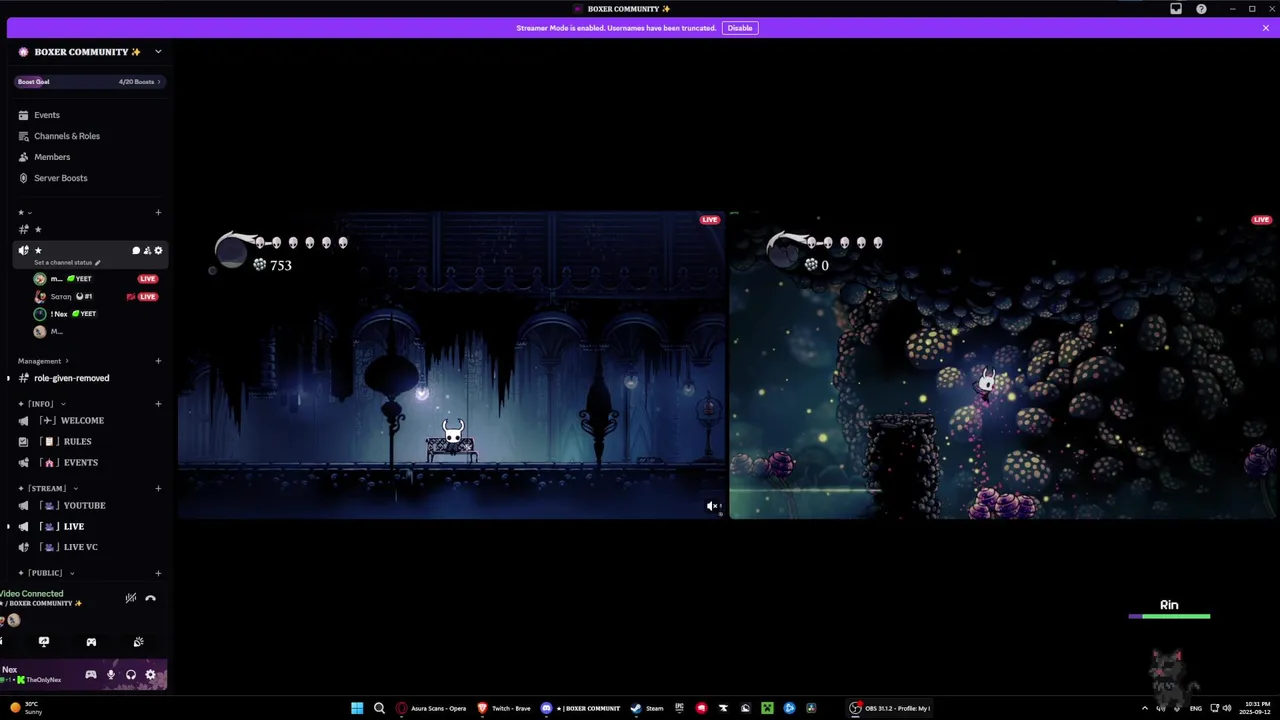This screenshot has height=720, width=1280.
Task: Show hidden system tray icons chevron
Action: tap(1145, 708)
